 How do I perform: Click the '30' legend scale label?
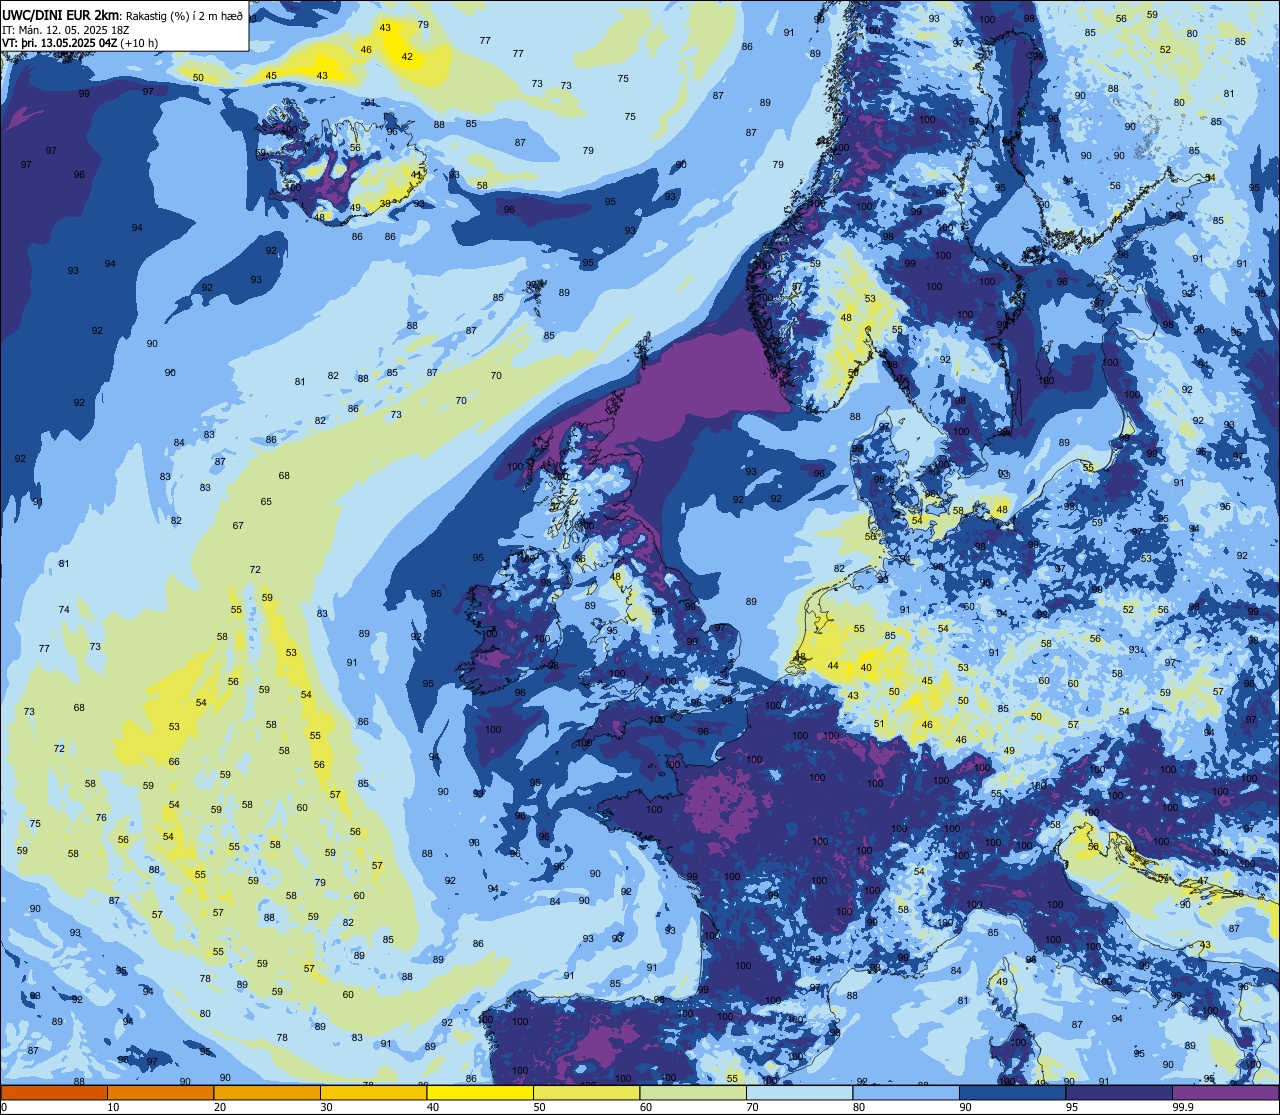pyautogui.click(x=326, y=1107)
